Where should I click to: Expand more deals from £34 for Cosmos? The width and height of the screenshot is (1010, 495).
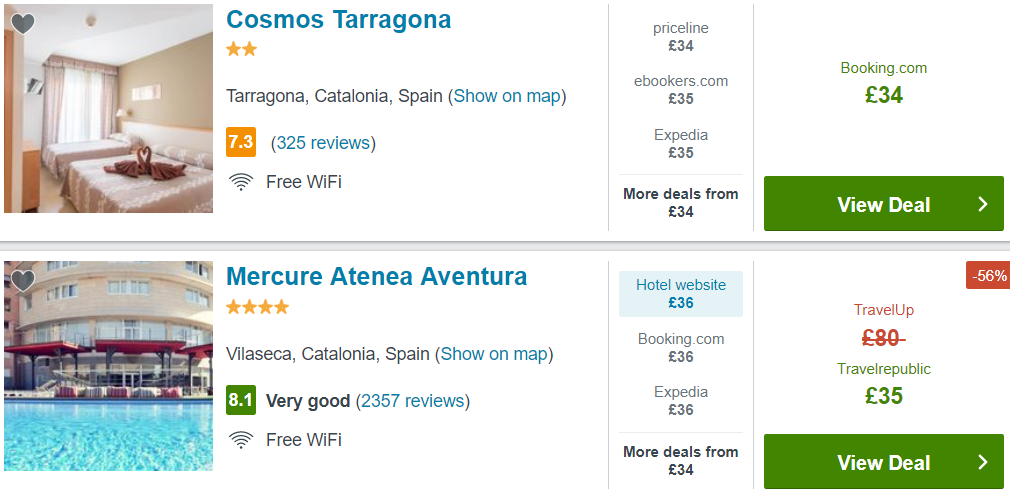[x=681, y=202]
